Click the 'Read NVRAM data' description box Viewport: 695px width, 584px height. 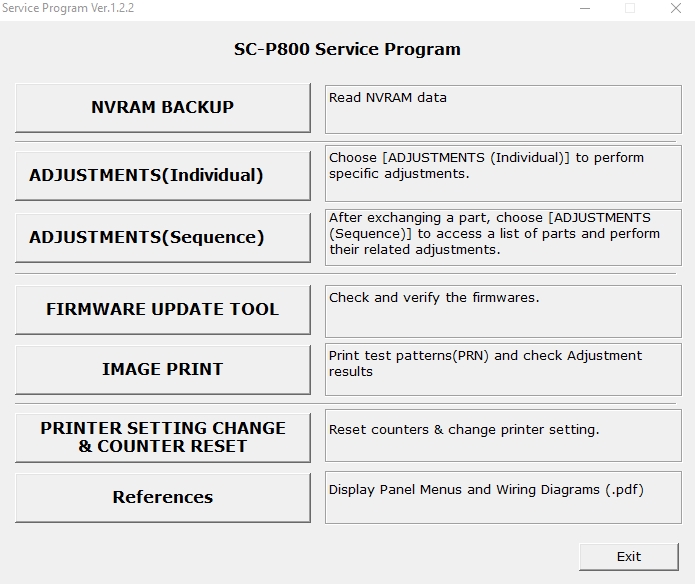503,109
